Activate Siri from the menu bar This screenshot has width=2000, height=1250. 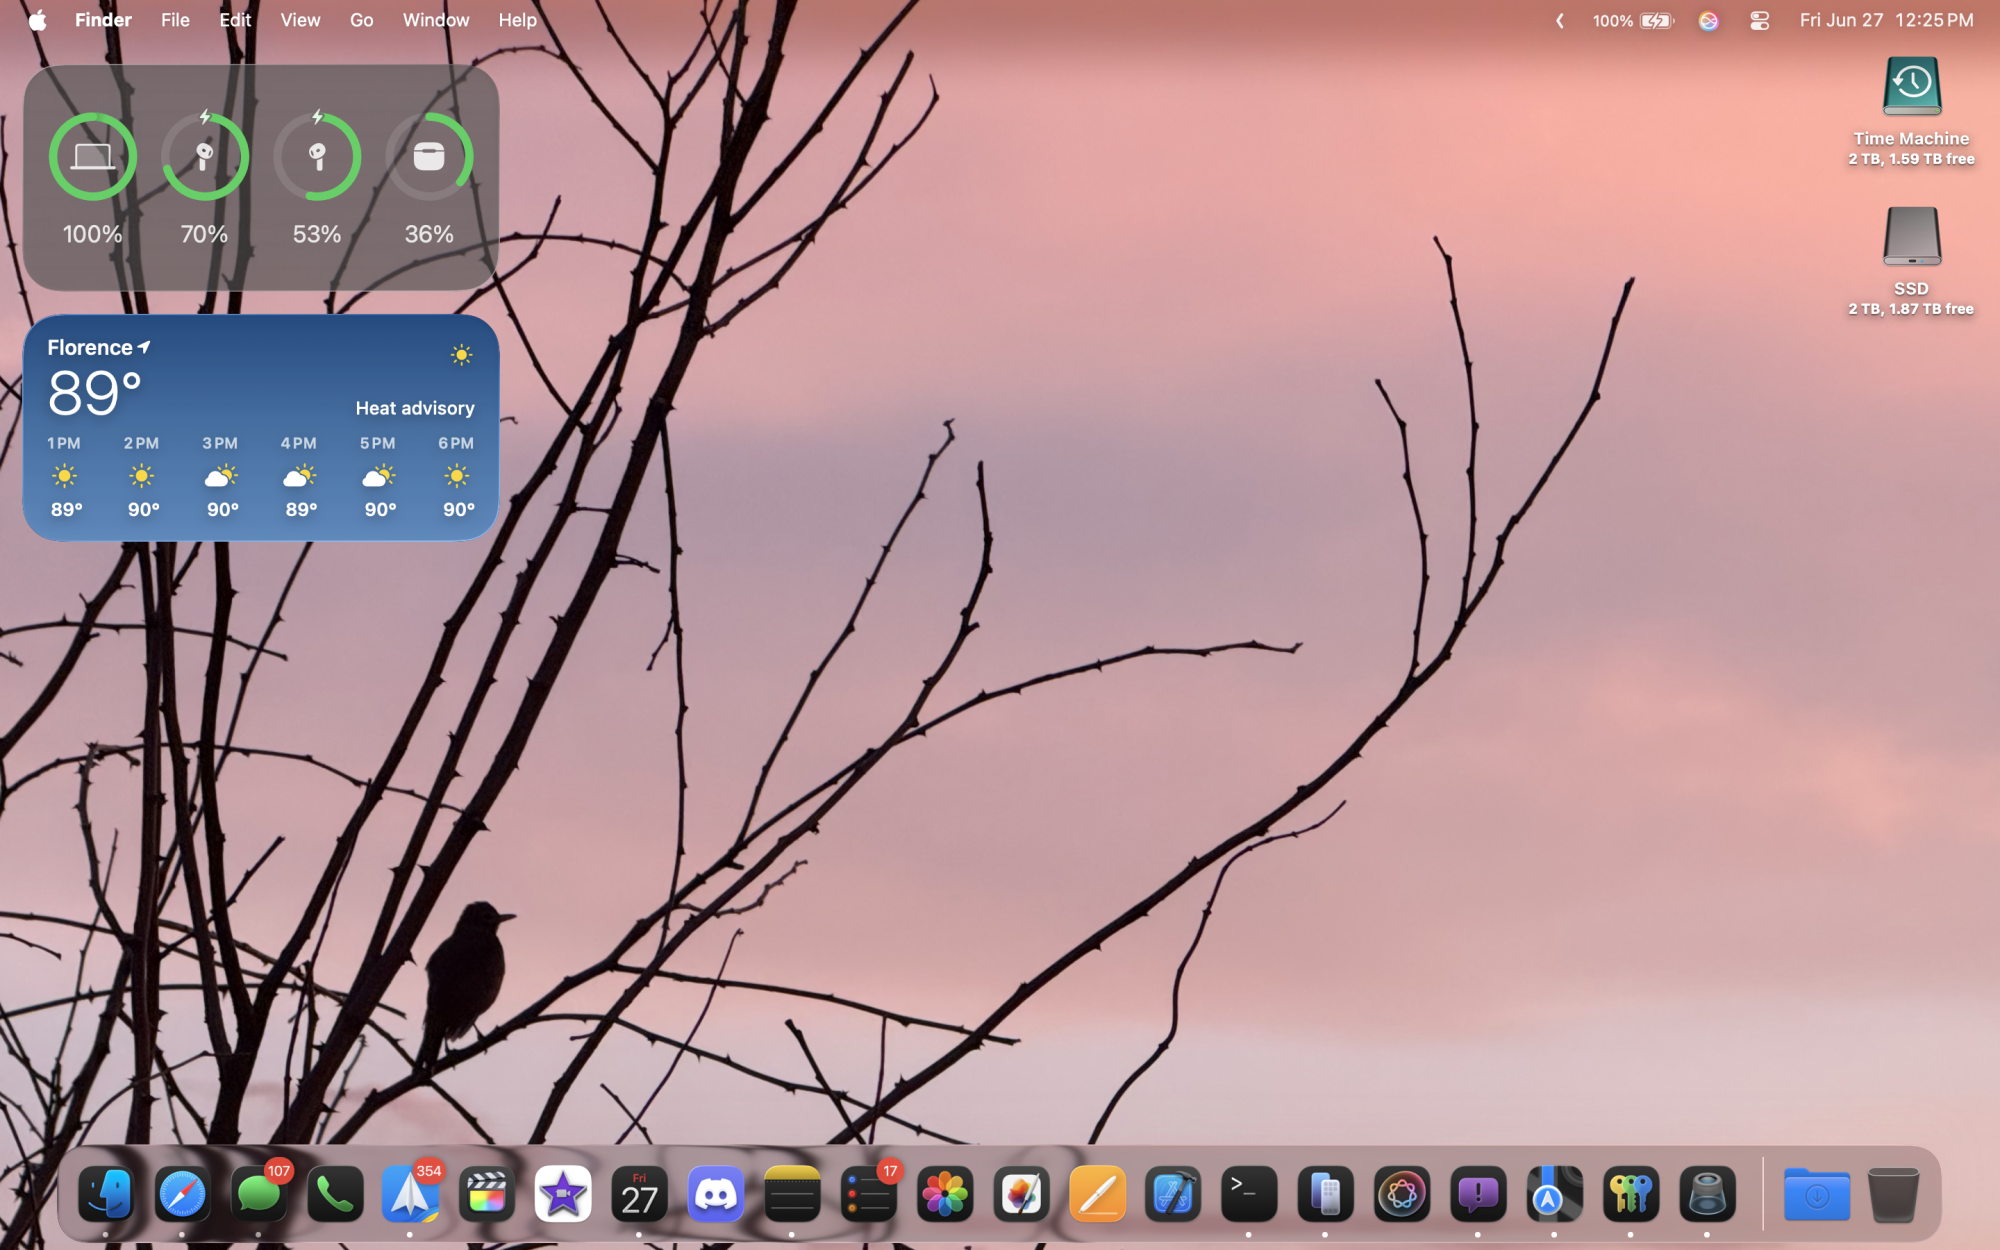[1709, 20]
